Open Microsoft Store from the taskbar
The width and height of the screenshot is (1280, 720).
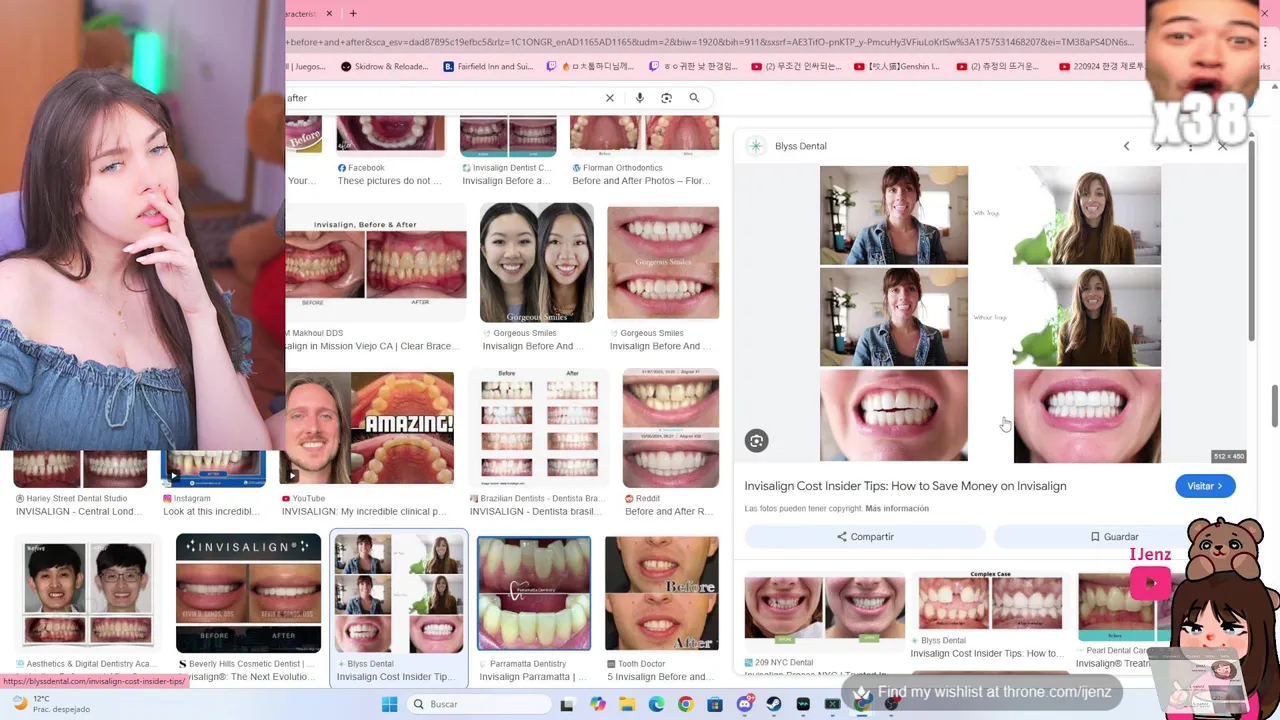click(x=715, y=704)
